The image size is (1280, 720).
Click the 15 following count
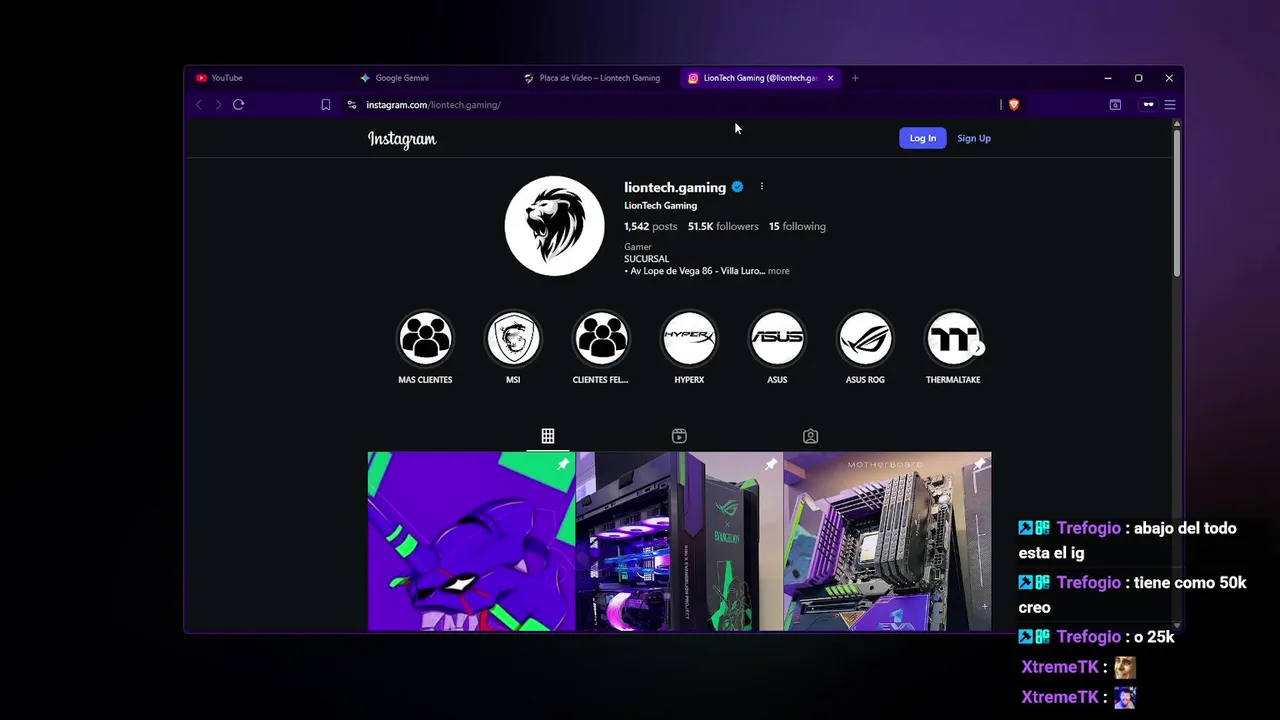click(797, 226)
